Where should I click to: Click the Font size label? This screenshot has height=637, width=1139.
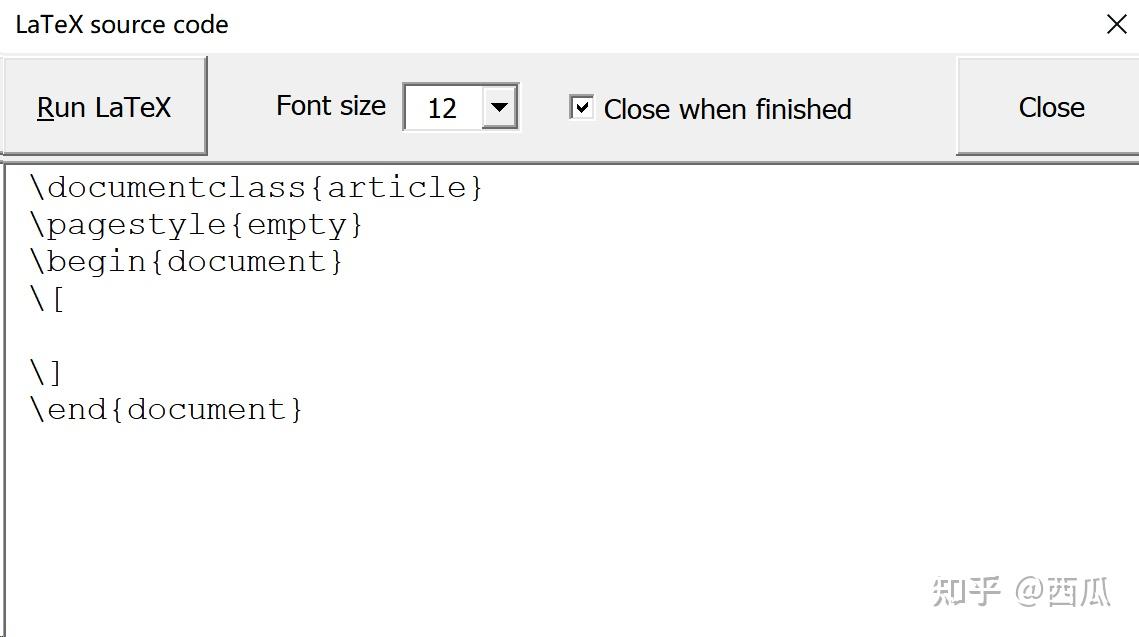pos(331,106)
